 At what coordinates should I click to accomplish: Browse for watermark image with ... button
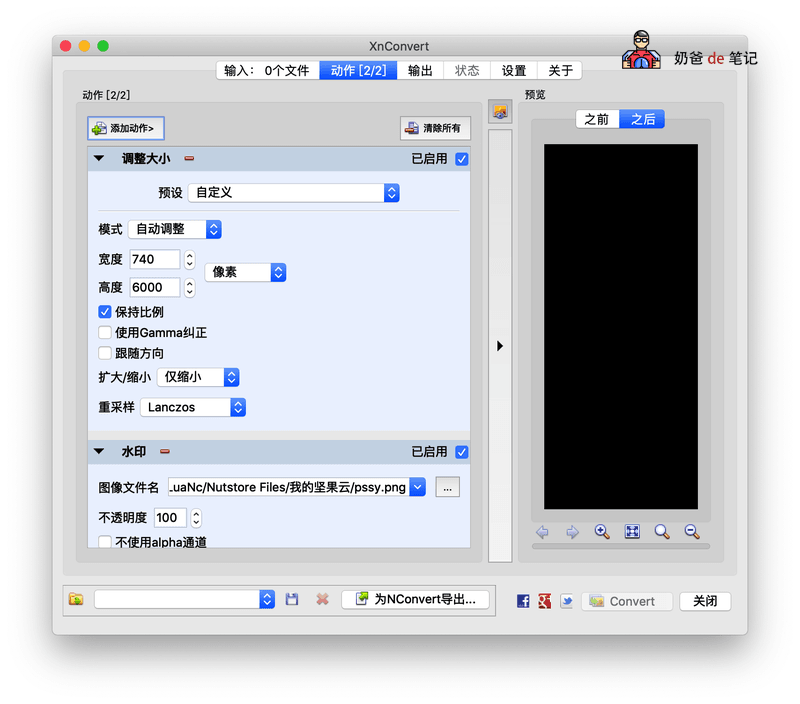447,487
